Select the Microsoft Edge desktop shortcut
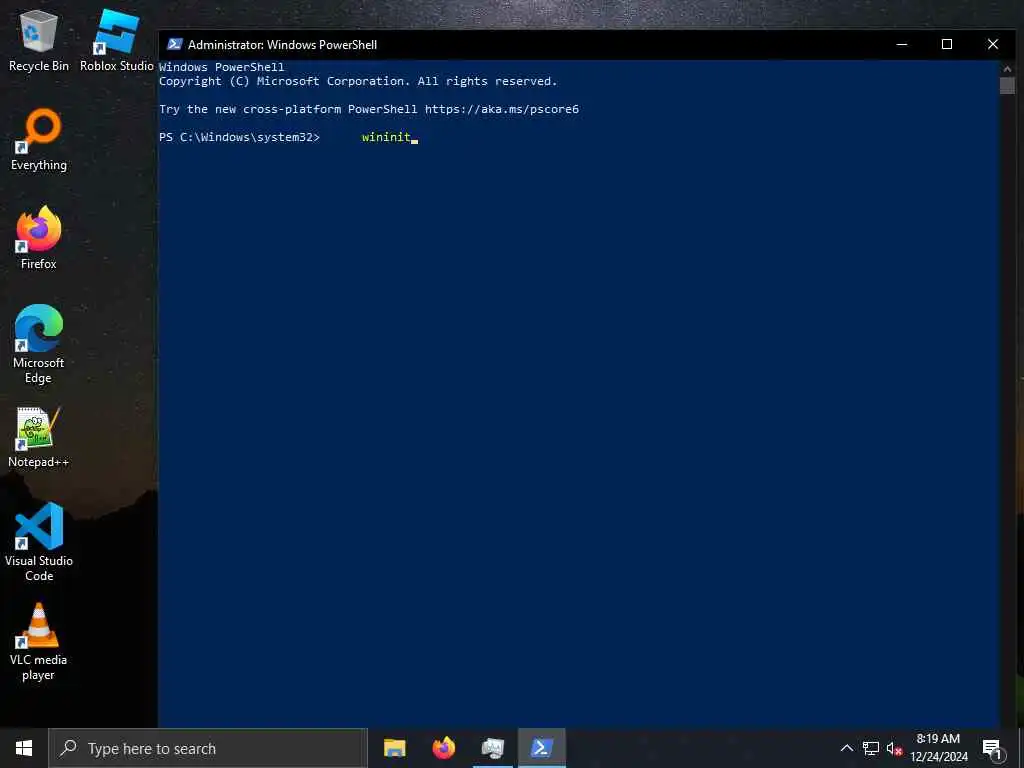 [39, 344]
